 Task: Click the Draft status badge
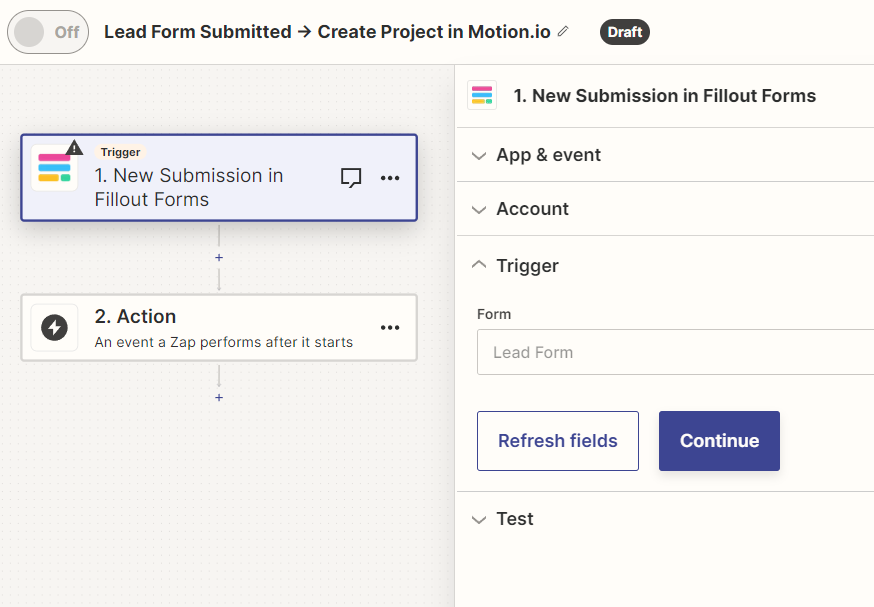624,32
